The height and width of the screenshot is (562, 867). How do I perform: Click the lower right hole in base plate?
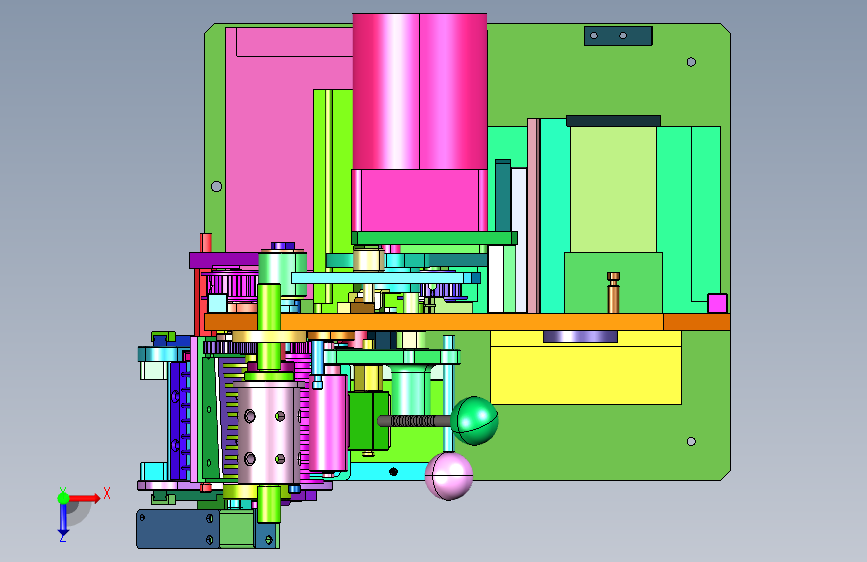pyautogui.click(x=691, y=441)
